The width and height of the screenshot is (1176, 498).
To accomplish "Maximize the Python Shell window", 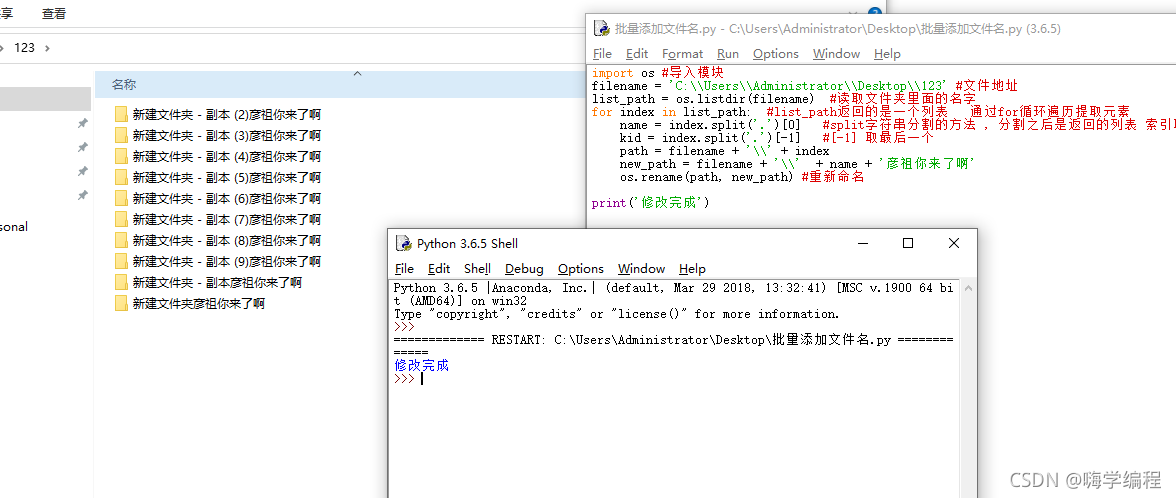I will pyautogui.click(x=908, y=243).
